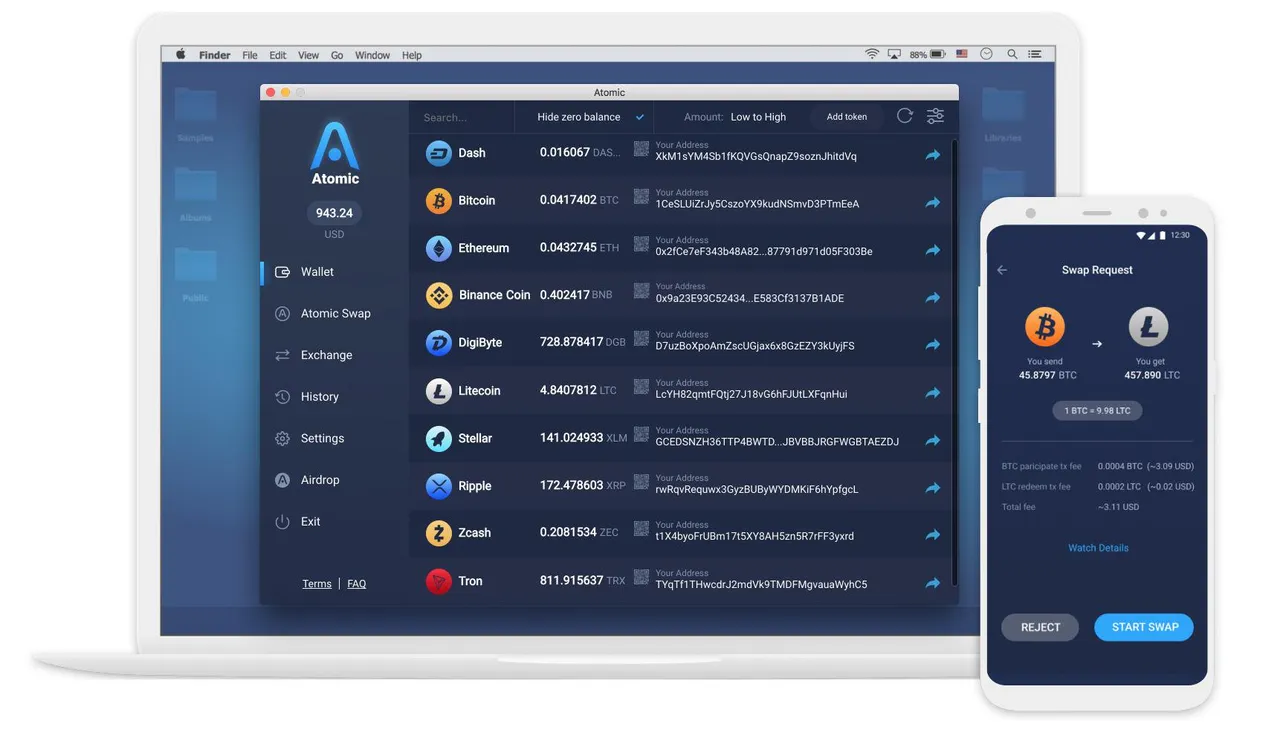The height and width of the screenshot is (733, 1280).
Task: Send Zcash using its arrow icon
Action: [x=933, y=535]
